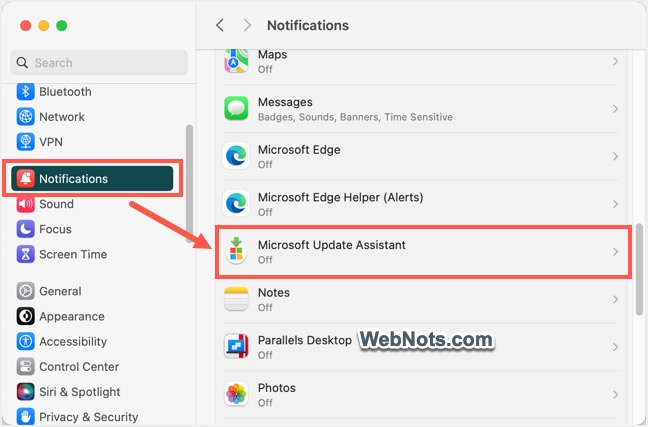Click the Search settings field
Image resolution: width=648 pixels, height=427 pixels.
(99, 63)
